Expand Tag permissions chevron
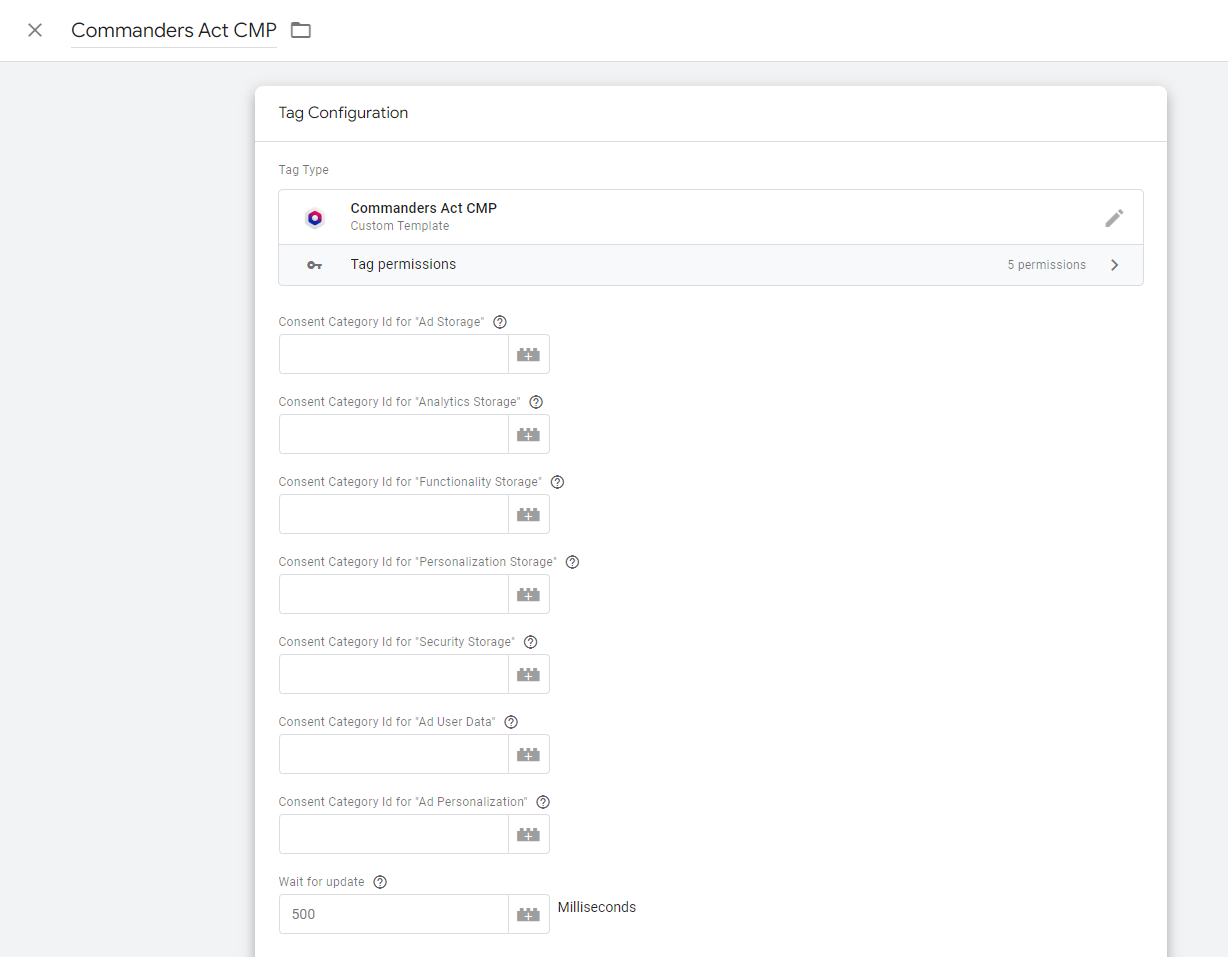This screenshot has height=957, width=1228. pos(1114,265)
